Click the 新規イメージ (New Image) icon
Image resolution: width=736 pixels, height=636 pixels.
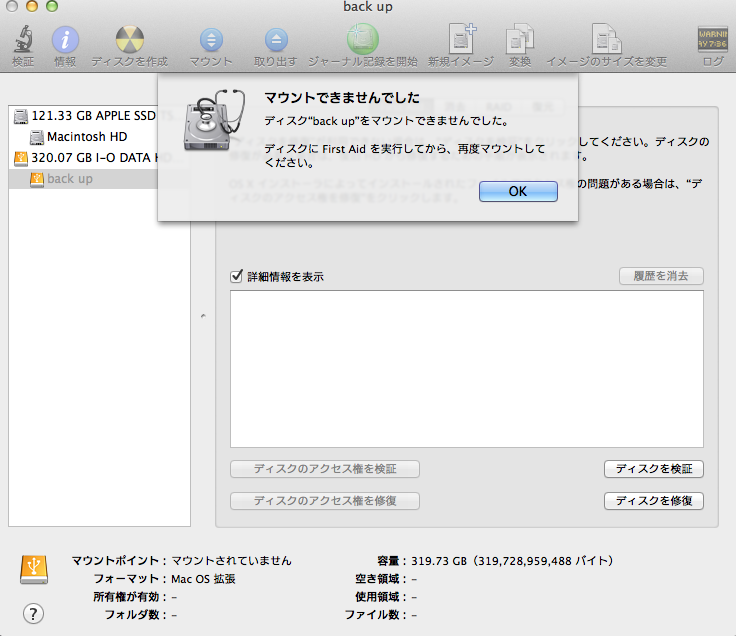pos(462,38)
